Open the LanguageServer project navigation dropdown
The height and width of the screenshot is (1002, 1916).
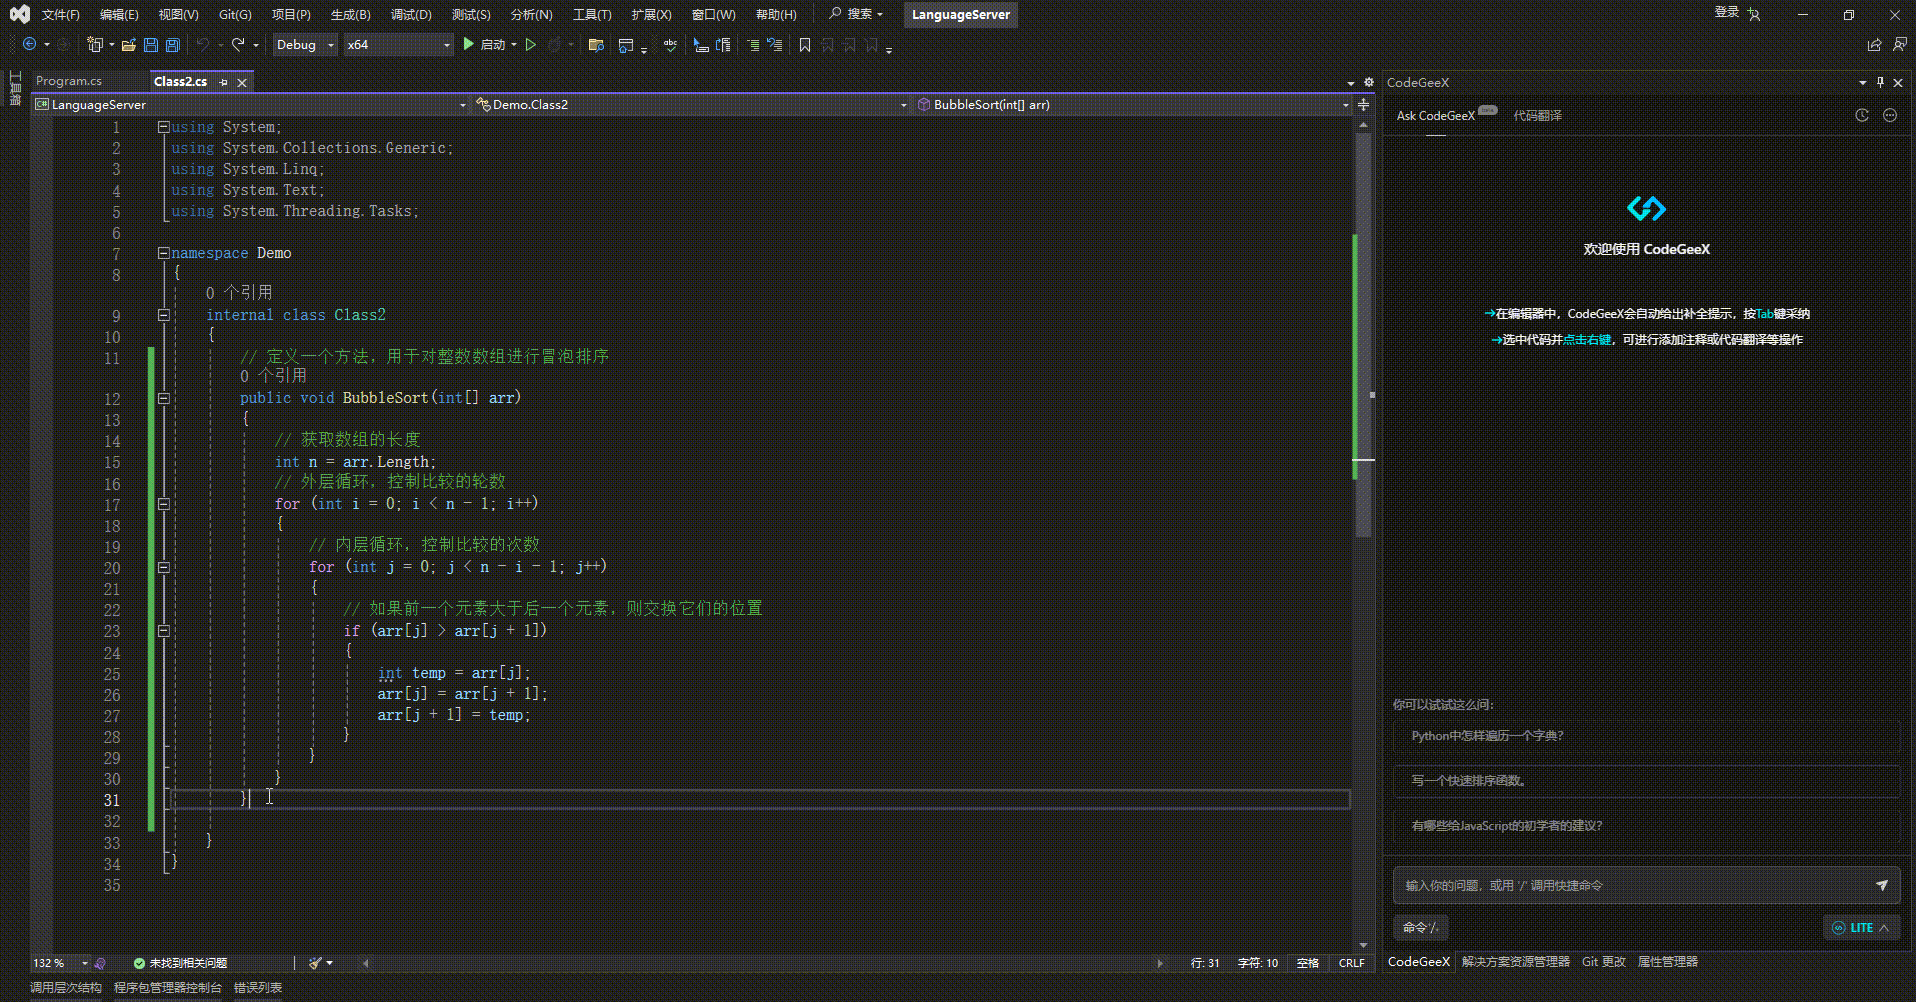[251, 104]
